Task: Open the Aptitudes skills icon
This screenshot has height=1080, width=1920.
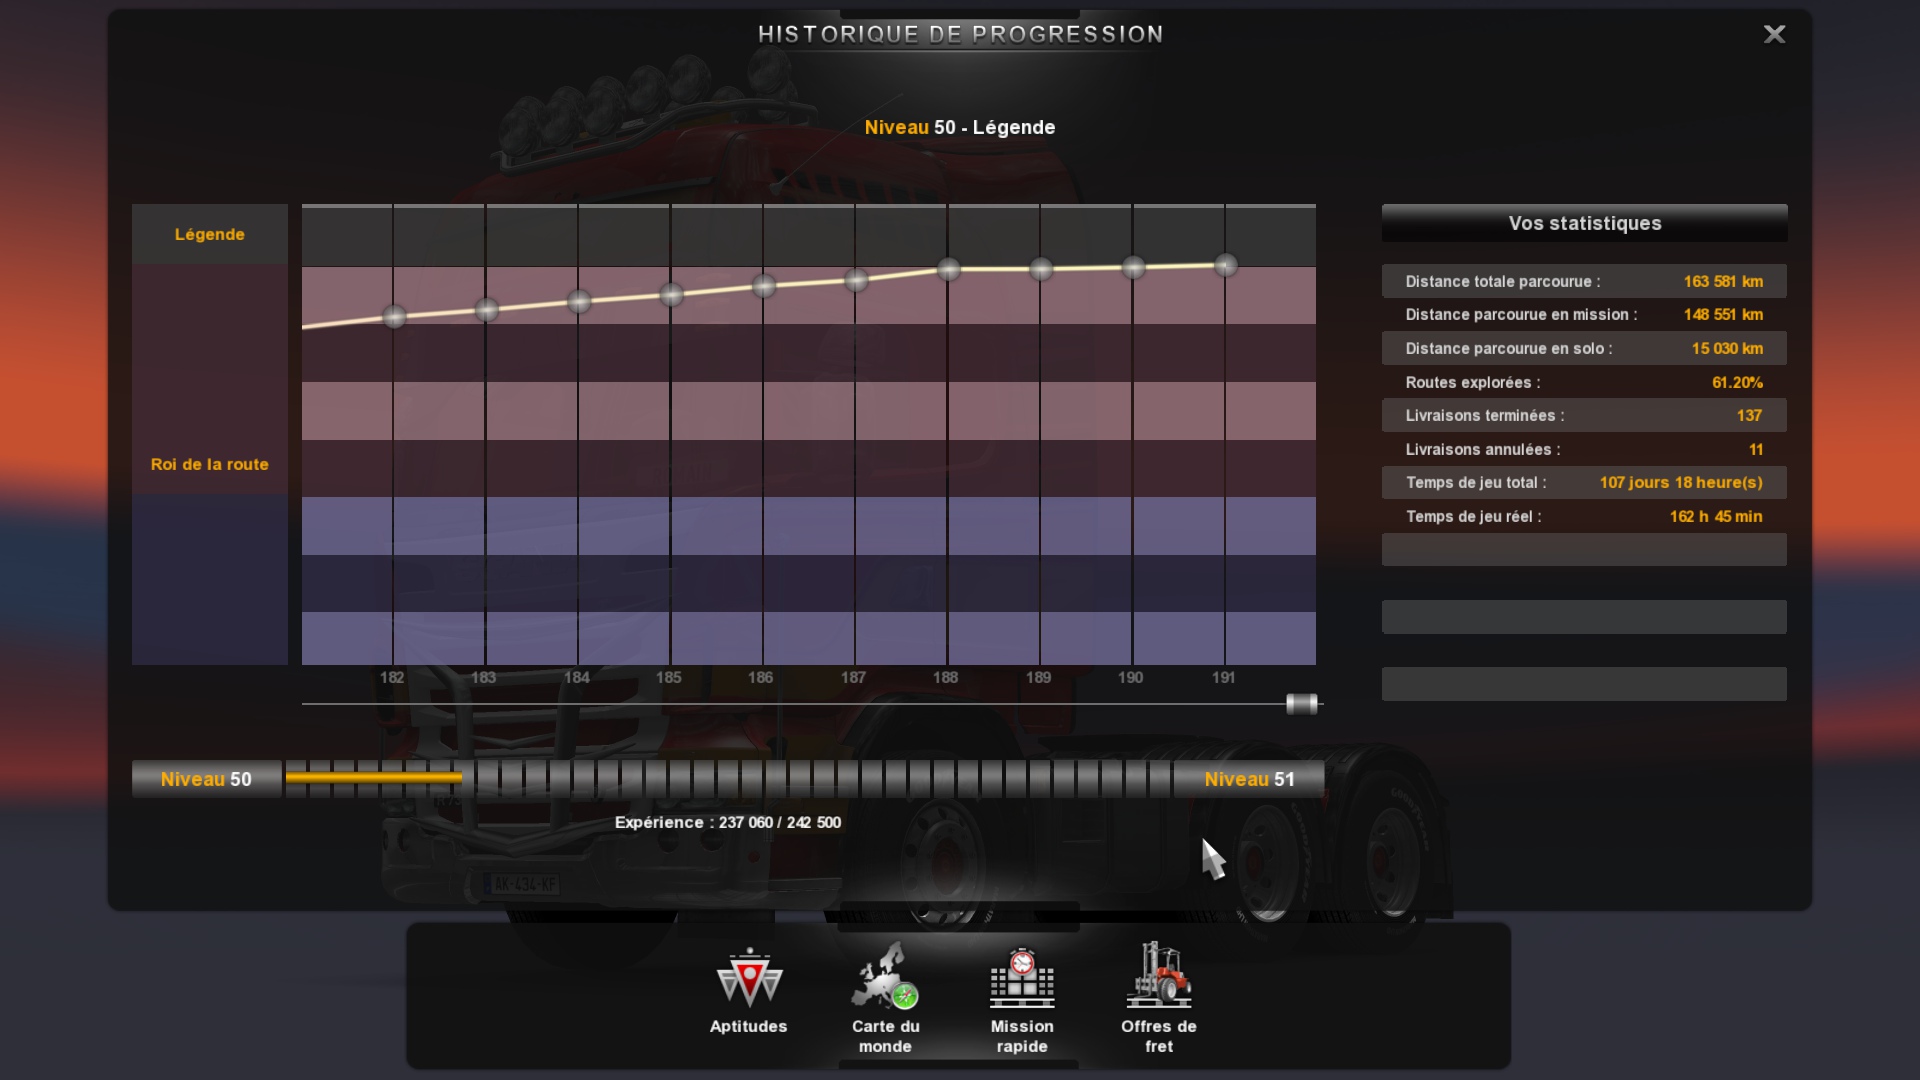Action: click(748, 980)
